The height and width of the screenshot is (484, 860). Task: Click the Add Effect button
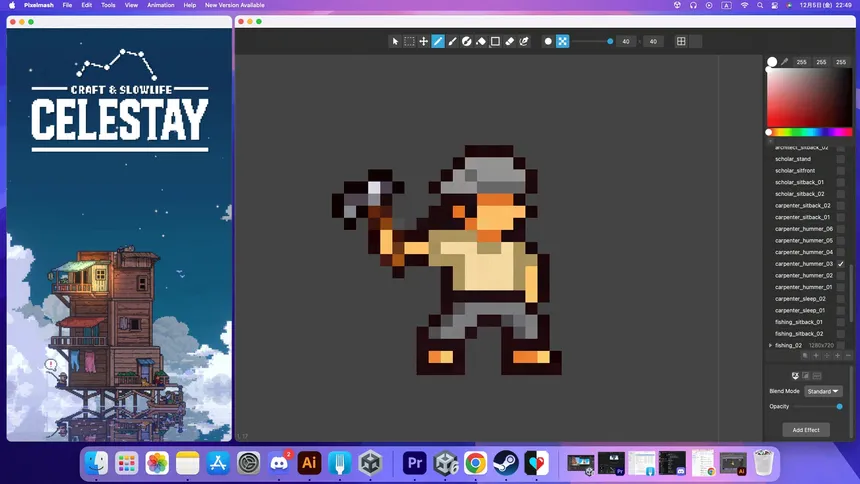pyautogui.click(x=805, y=430)
